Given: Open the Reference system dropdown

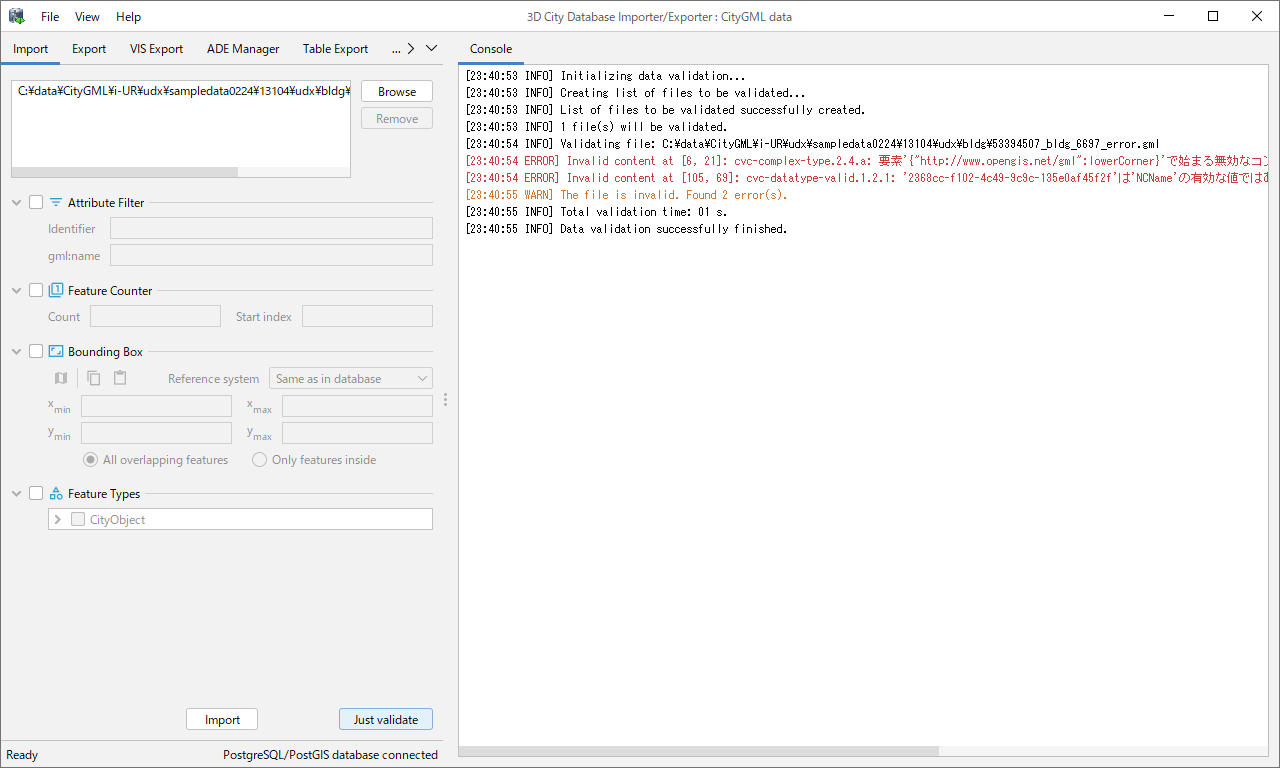Looking at the screenshot, I should 351,378.
